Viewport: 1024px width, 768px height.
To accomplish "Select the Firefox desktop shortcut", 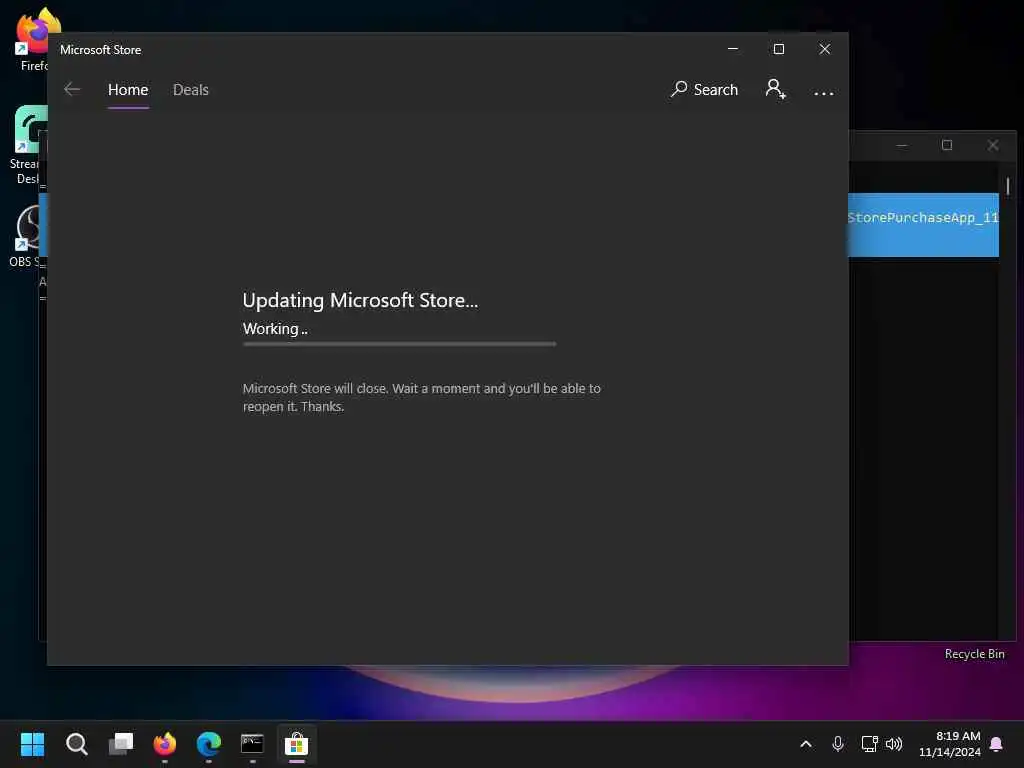I will point(31,38).
